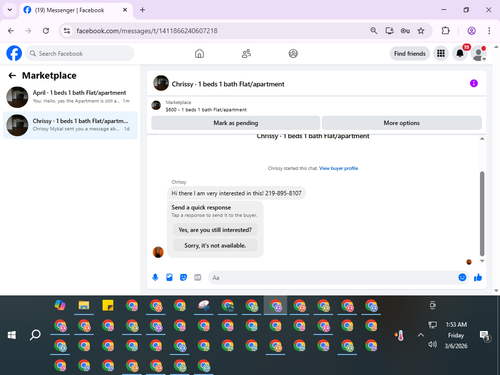Open Chrome profile icon

pos(471,31)
